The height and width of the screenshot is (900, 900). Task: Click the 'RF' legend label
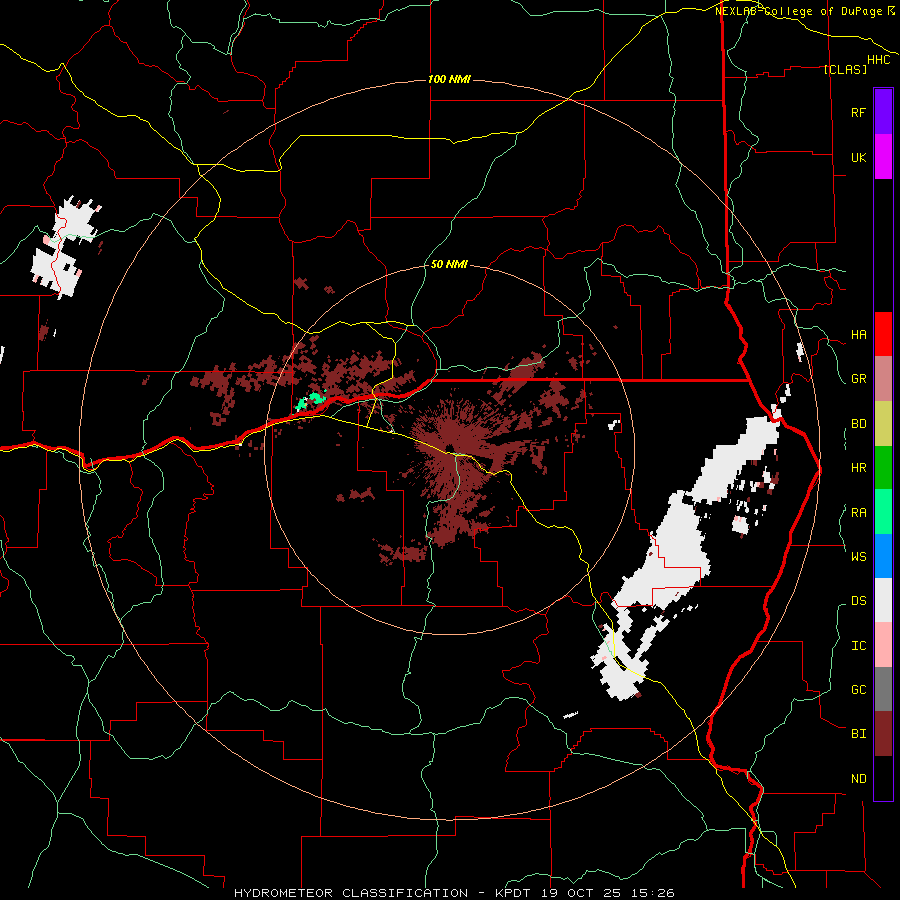coord(858,112)
